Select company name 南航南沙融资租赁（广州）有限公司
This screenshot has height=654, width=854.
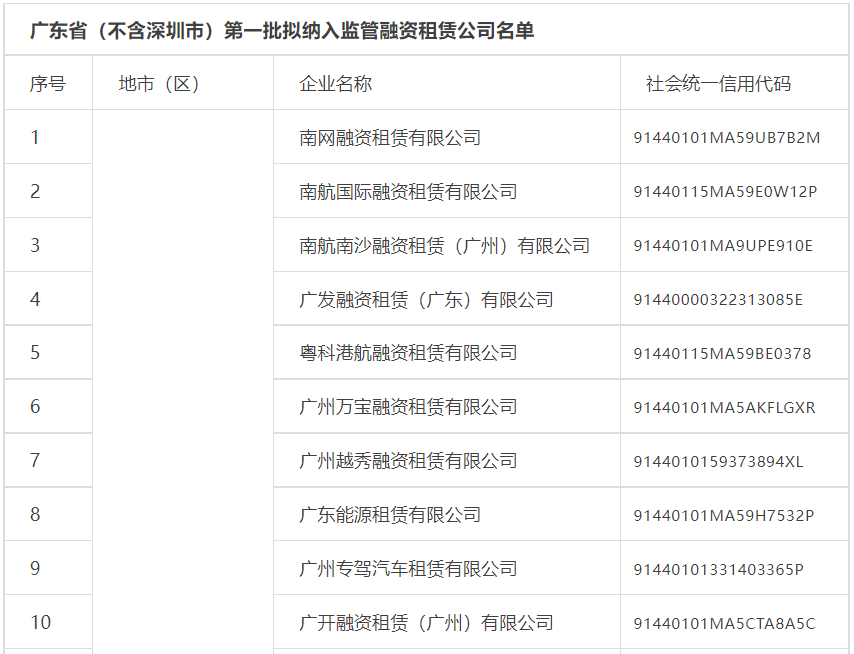pyautogui.click(x=444, y=246)
